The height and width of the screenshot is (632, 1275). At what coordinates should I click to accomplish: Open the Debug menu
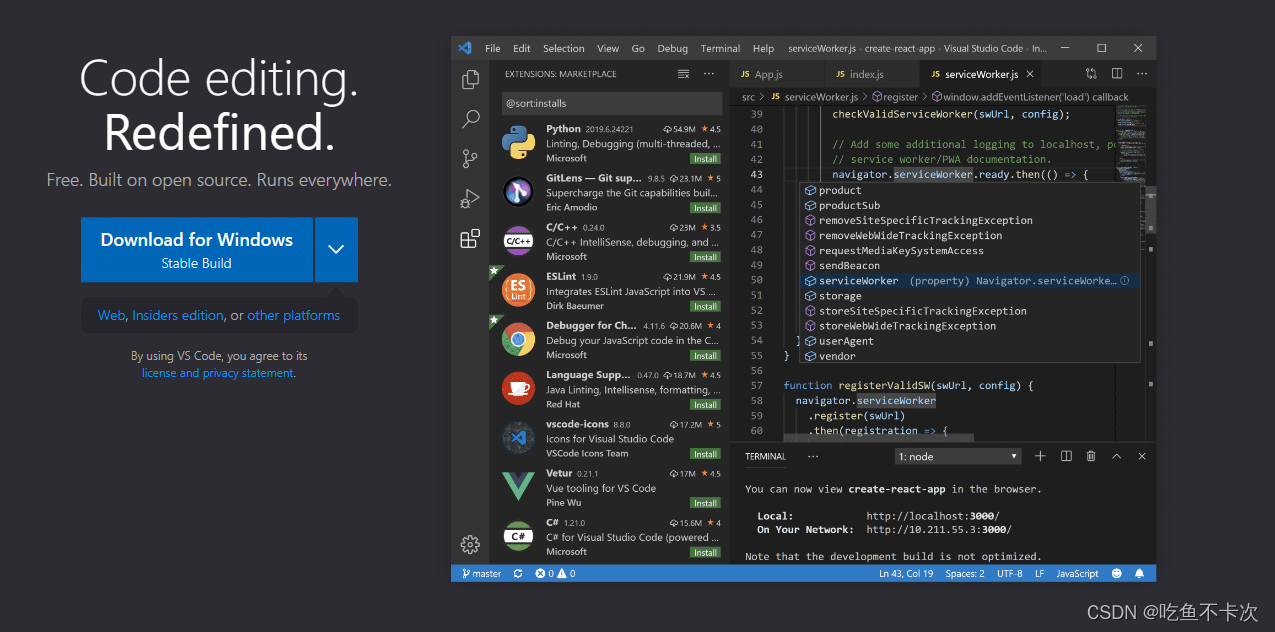click(x=673, y=48)
